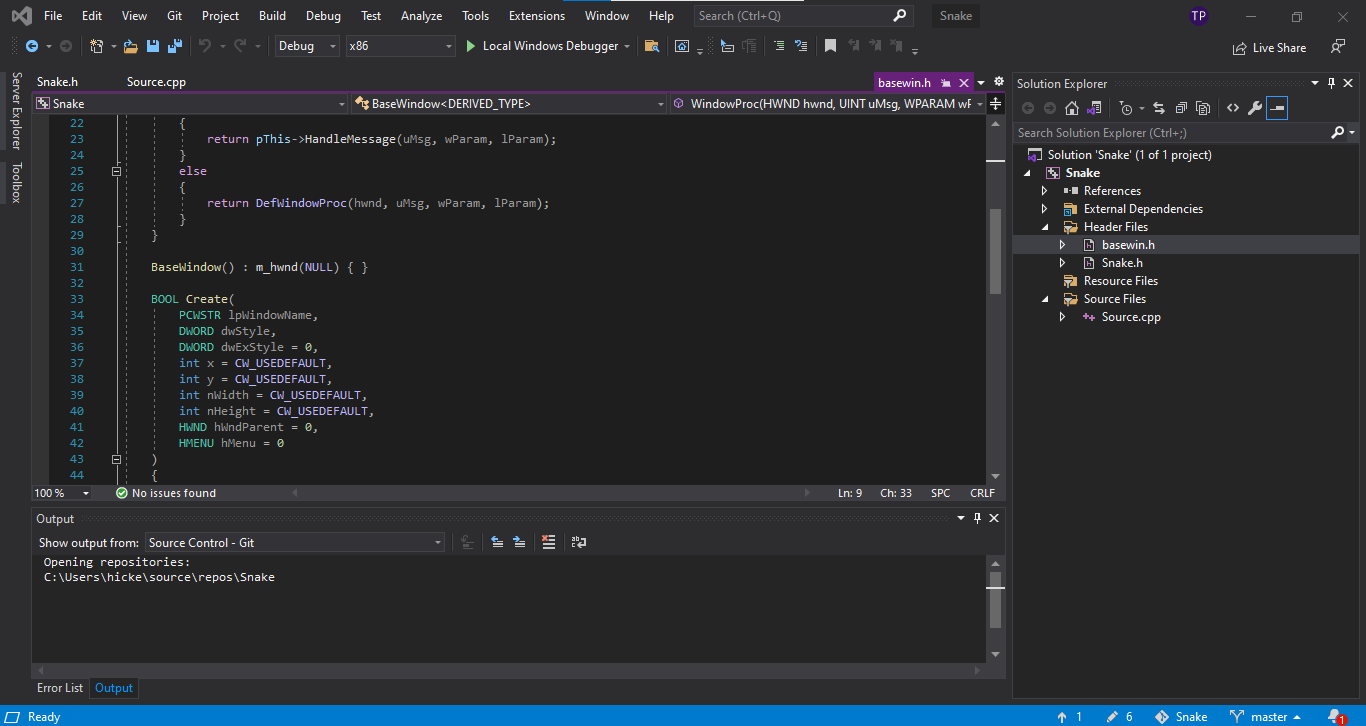Toggle Word Wrap in Output panel
The height and width of the screenshot is (726, 1366).
(x=578, y=542)
